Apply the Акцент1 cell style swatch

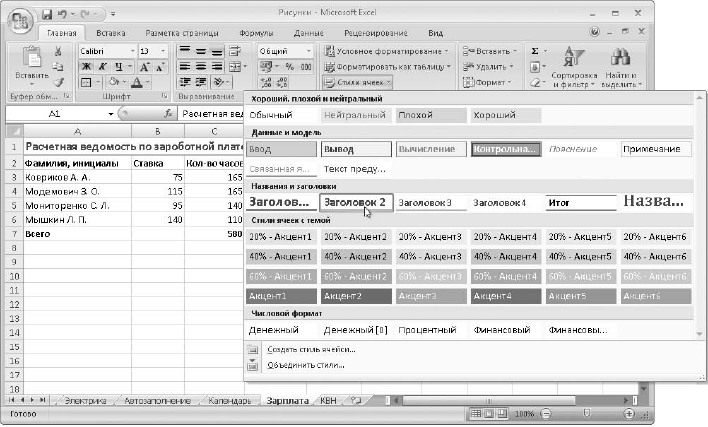point(281,296)
